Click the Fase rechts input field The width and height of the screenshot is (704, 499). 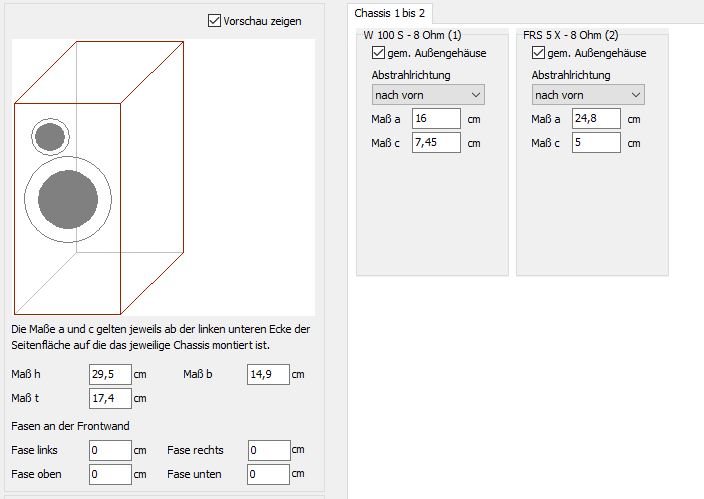click(269, 450)
